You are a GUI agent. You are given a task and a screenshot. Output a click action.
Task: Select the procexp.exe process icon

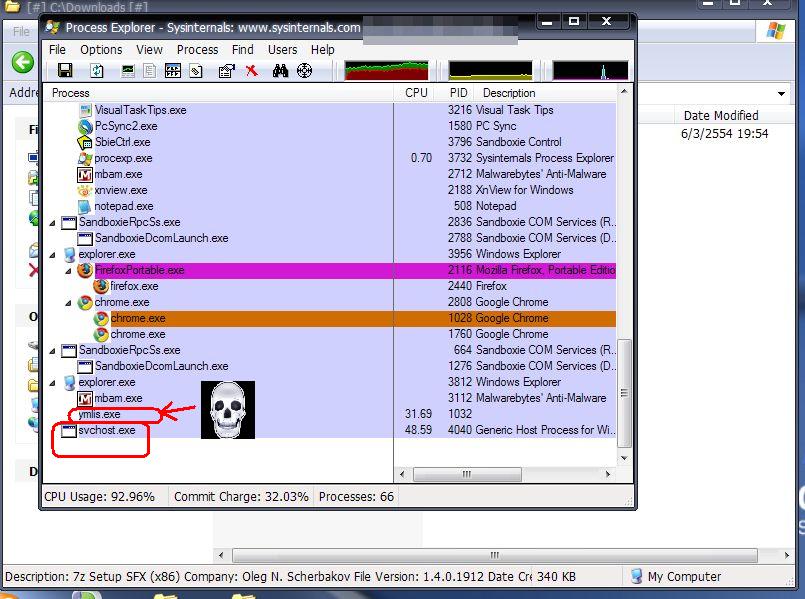pos(85,159)
